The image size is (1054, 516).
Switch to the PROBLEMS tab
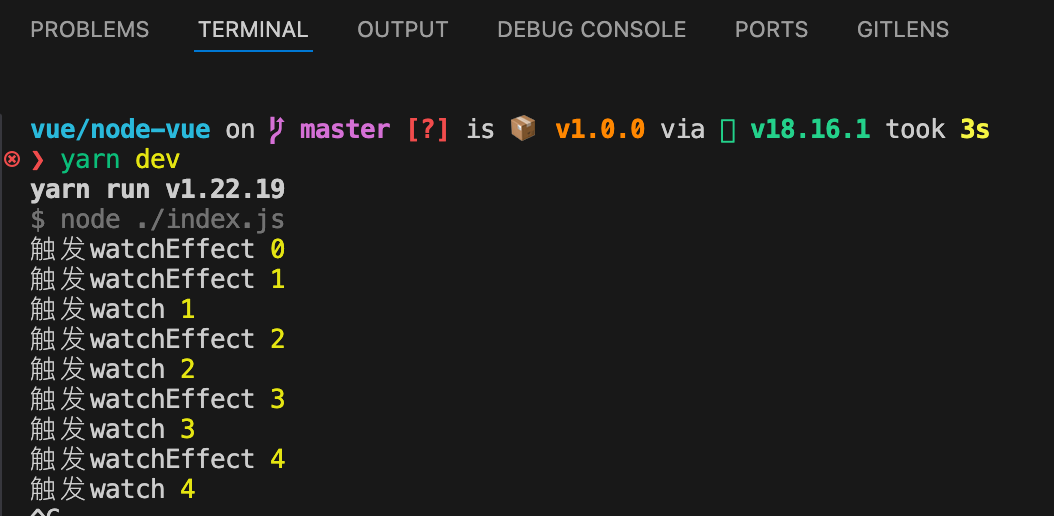click(x=89, y=30)
